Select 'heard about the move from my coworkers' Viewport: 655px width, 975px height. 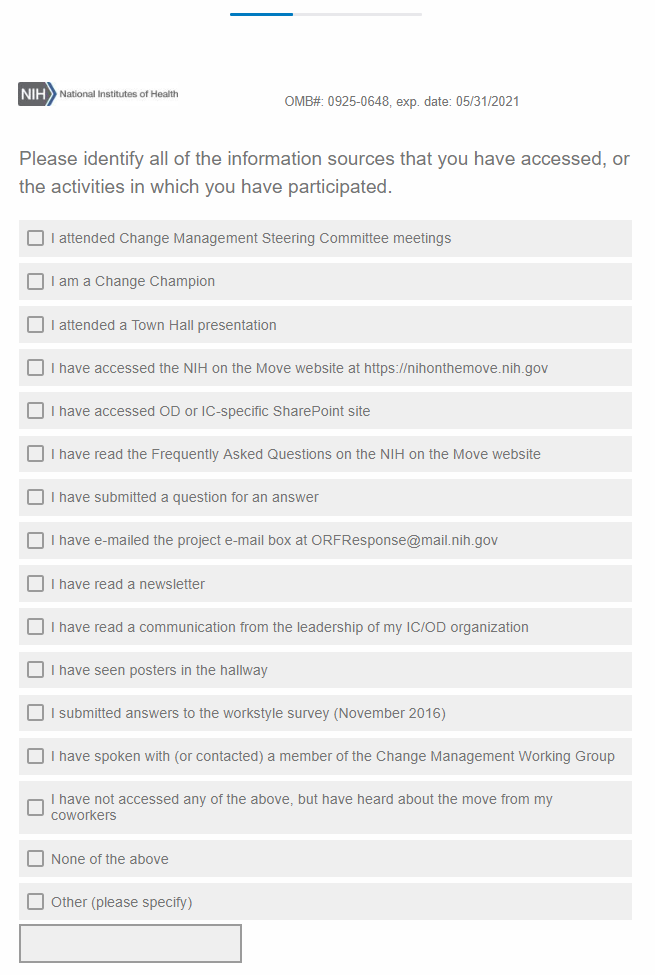[36, 807]
